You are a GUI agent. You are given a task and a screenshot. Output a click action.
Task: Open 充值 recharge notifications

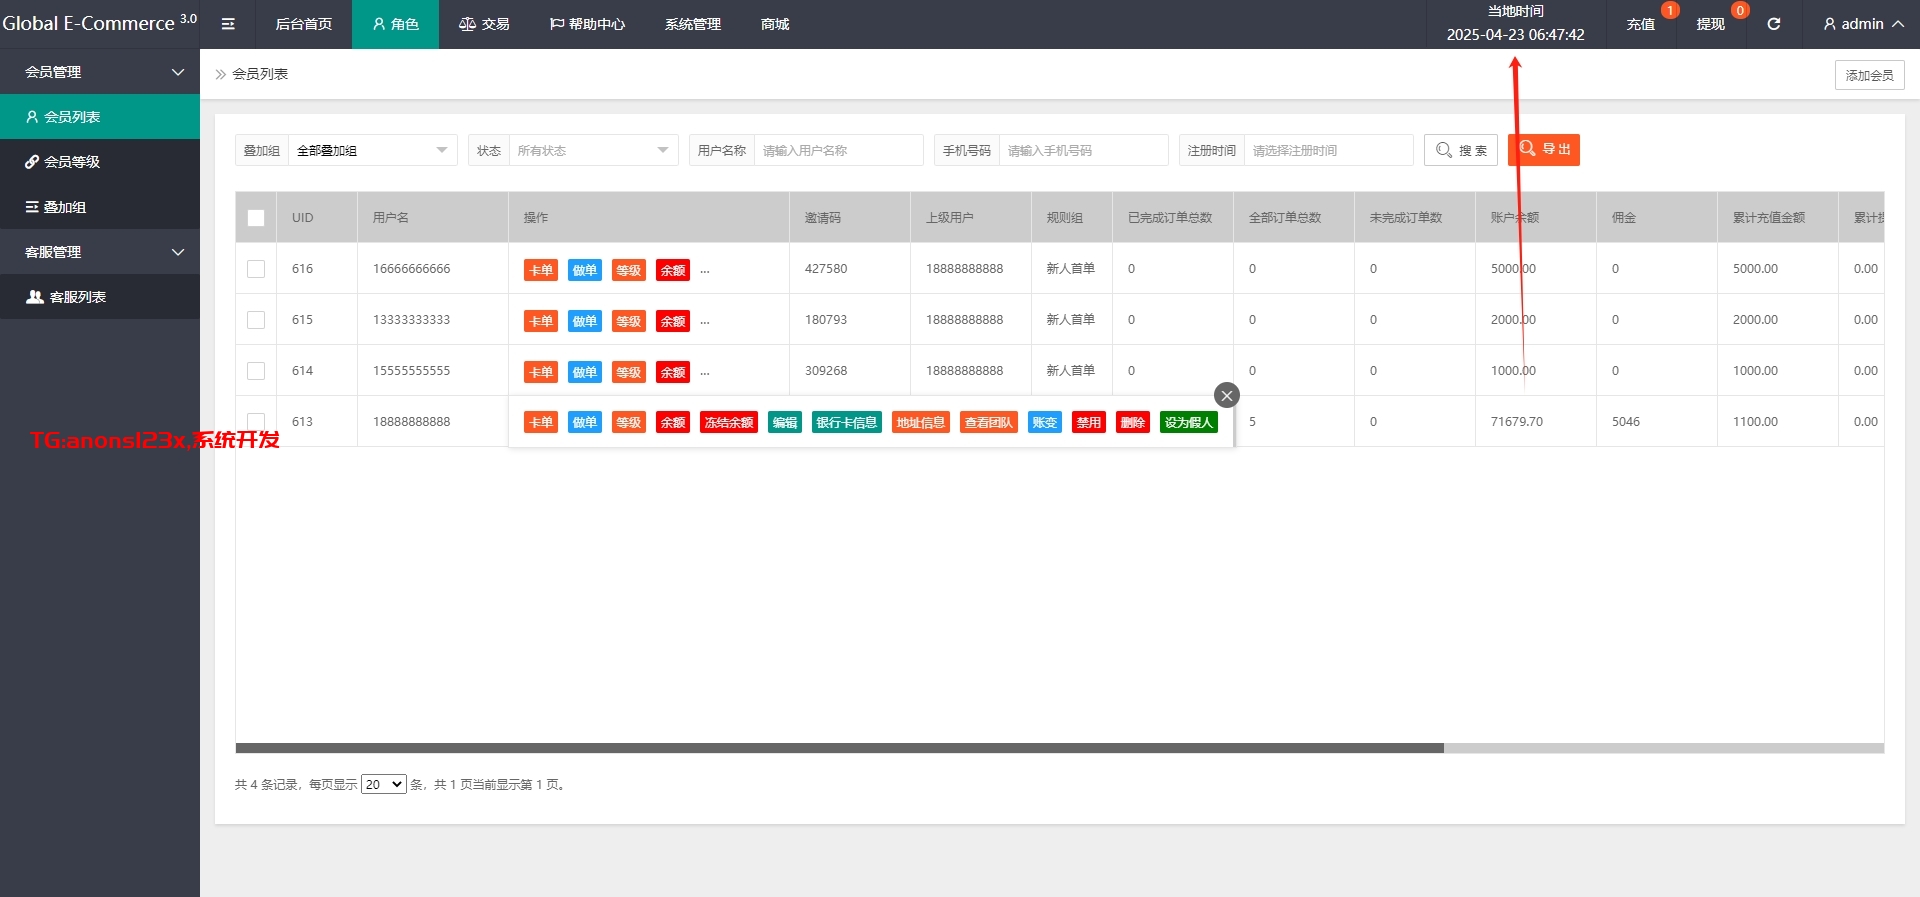pyautogui.click(x=1640, y=24)
